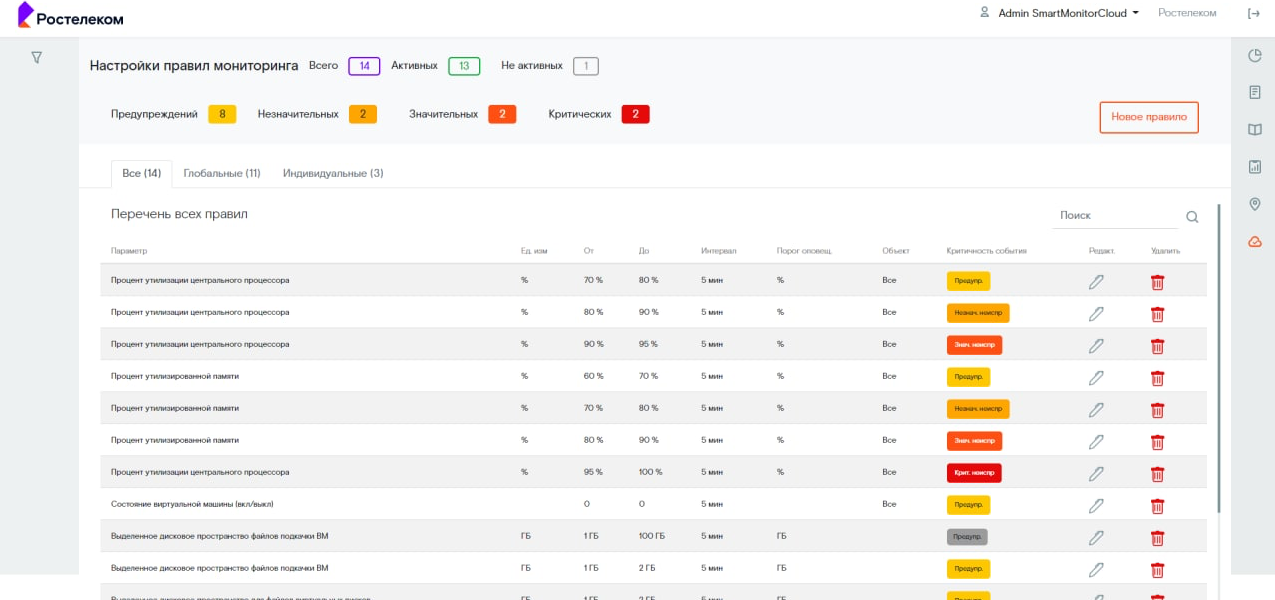
Task: Click the logout icon in top right
Action: (1253, 13)
